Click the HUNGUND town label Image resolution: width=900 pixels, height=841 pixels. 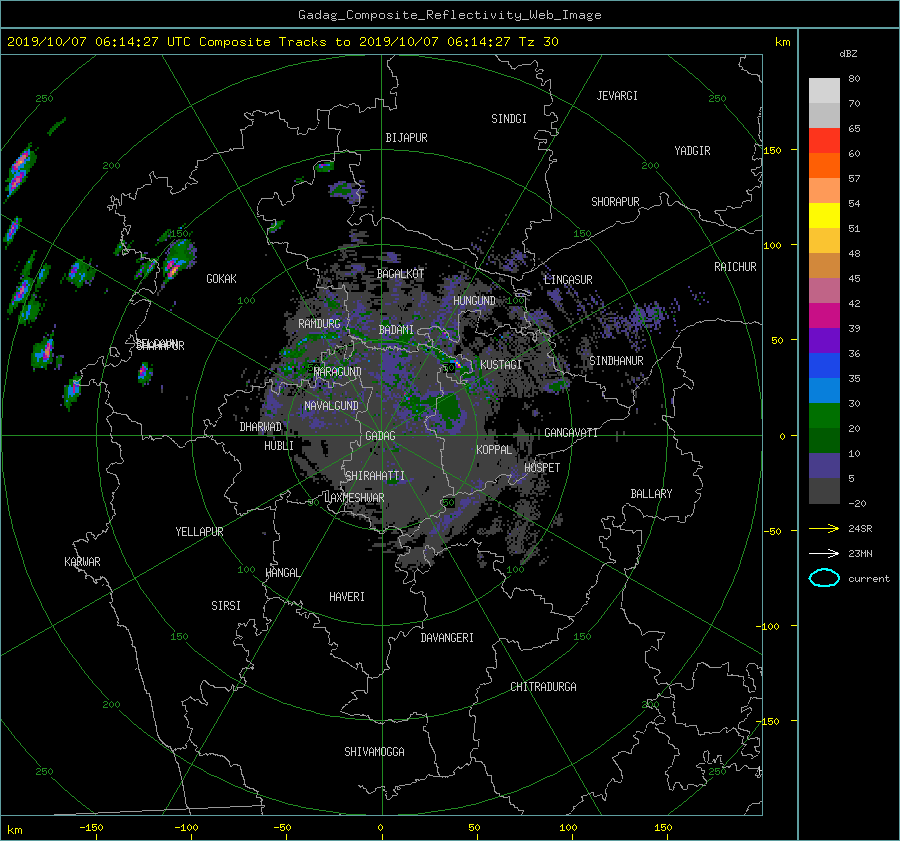click(474, 301)
